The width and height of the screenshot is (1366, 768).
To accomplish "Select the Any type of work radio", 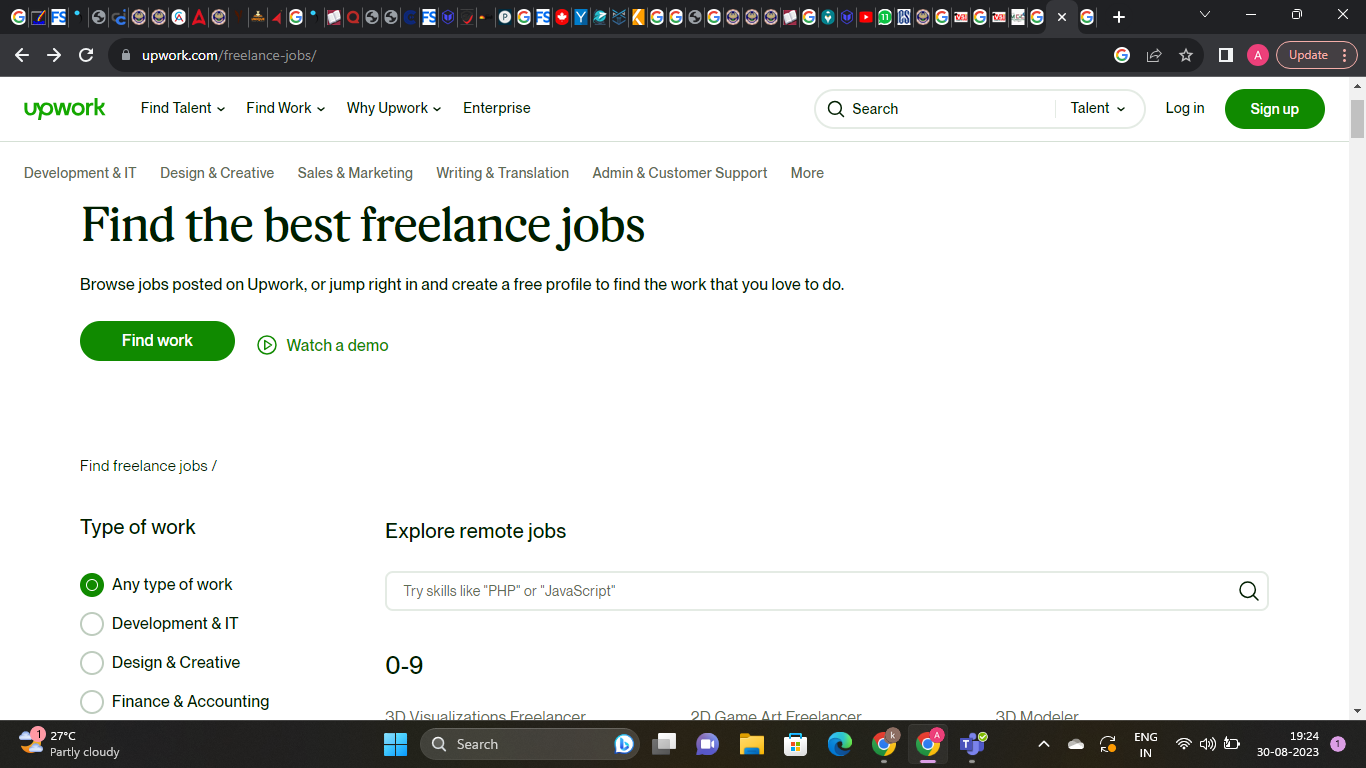I will [x=92, y=585].
